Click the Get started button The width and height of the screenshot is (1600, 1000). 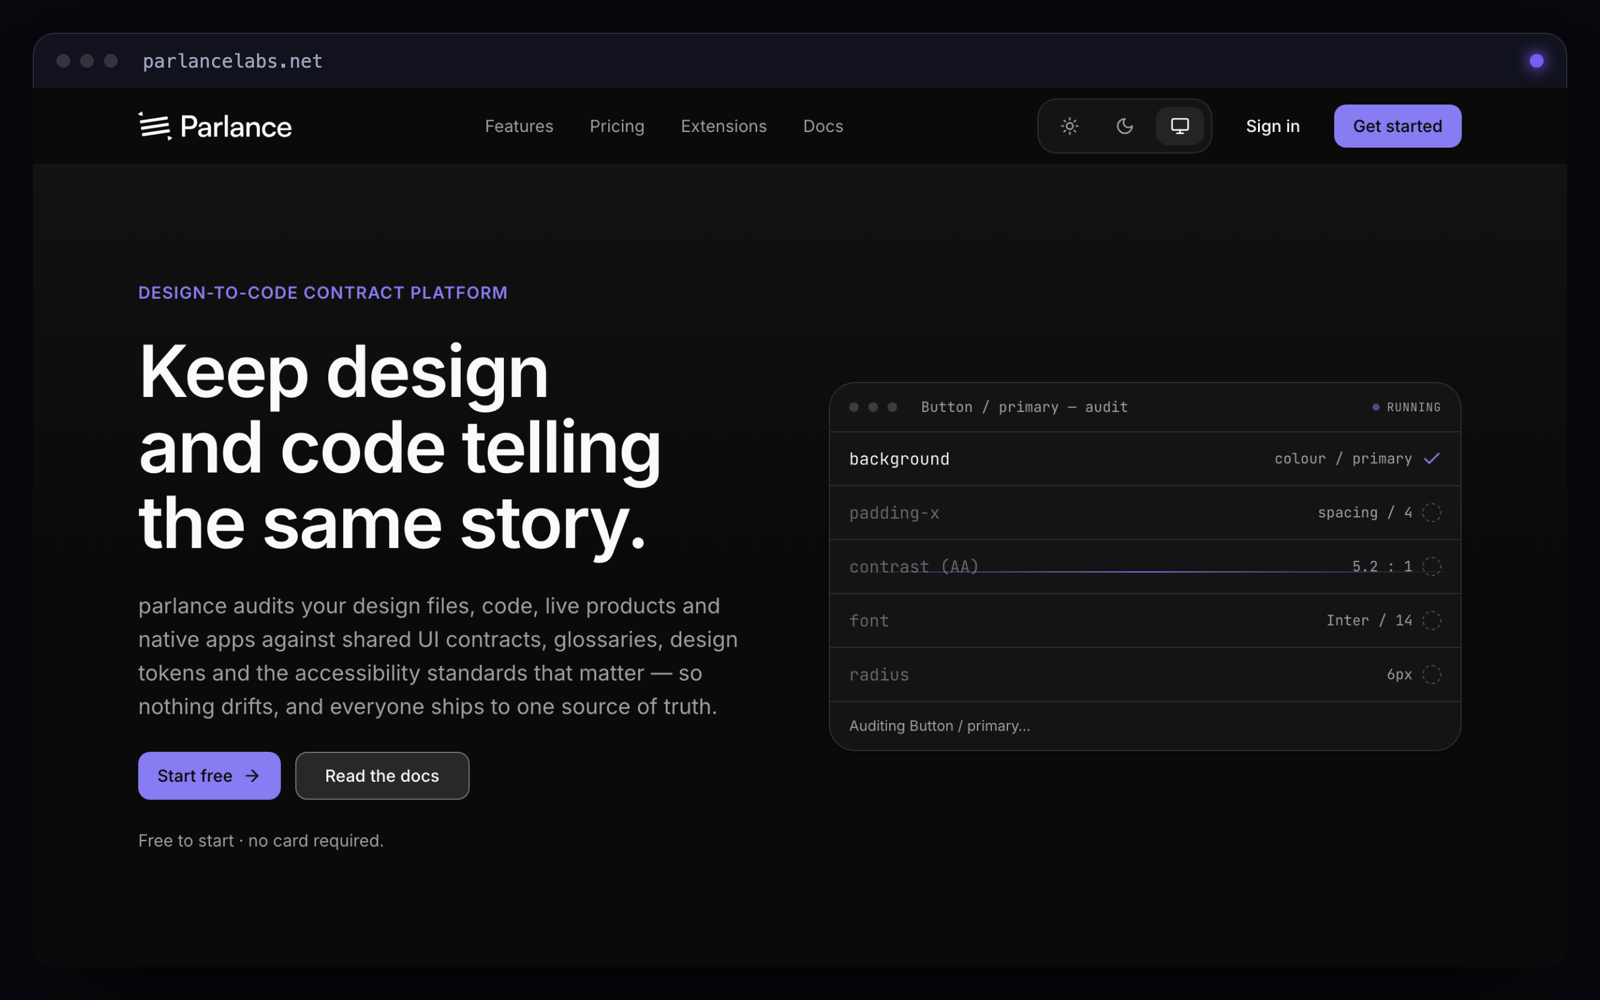click(1397, 126)
